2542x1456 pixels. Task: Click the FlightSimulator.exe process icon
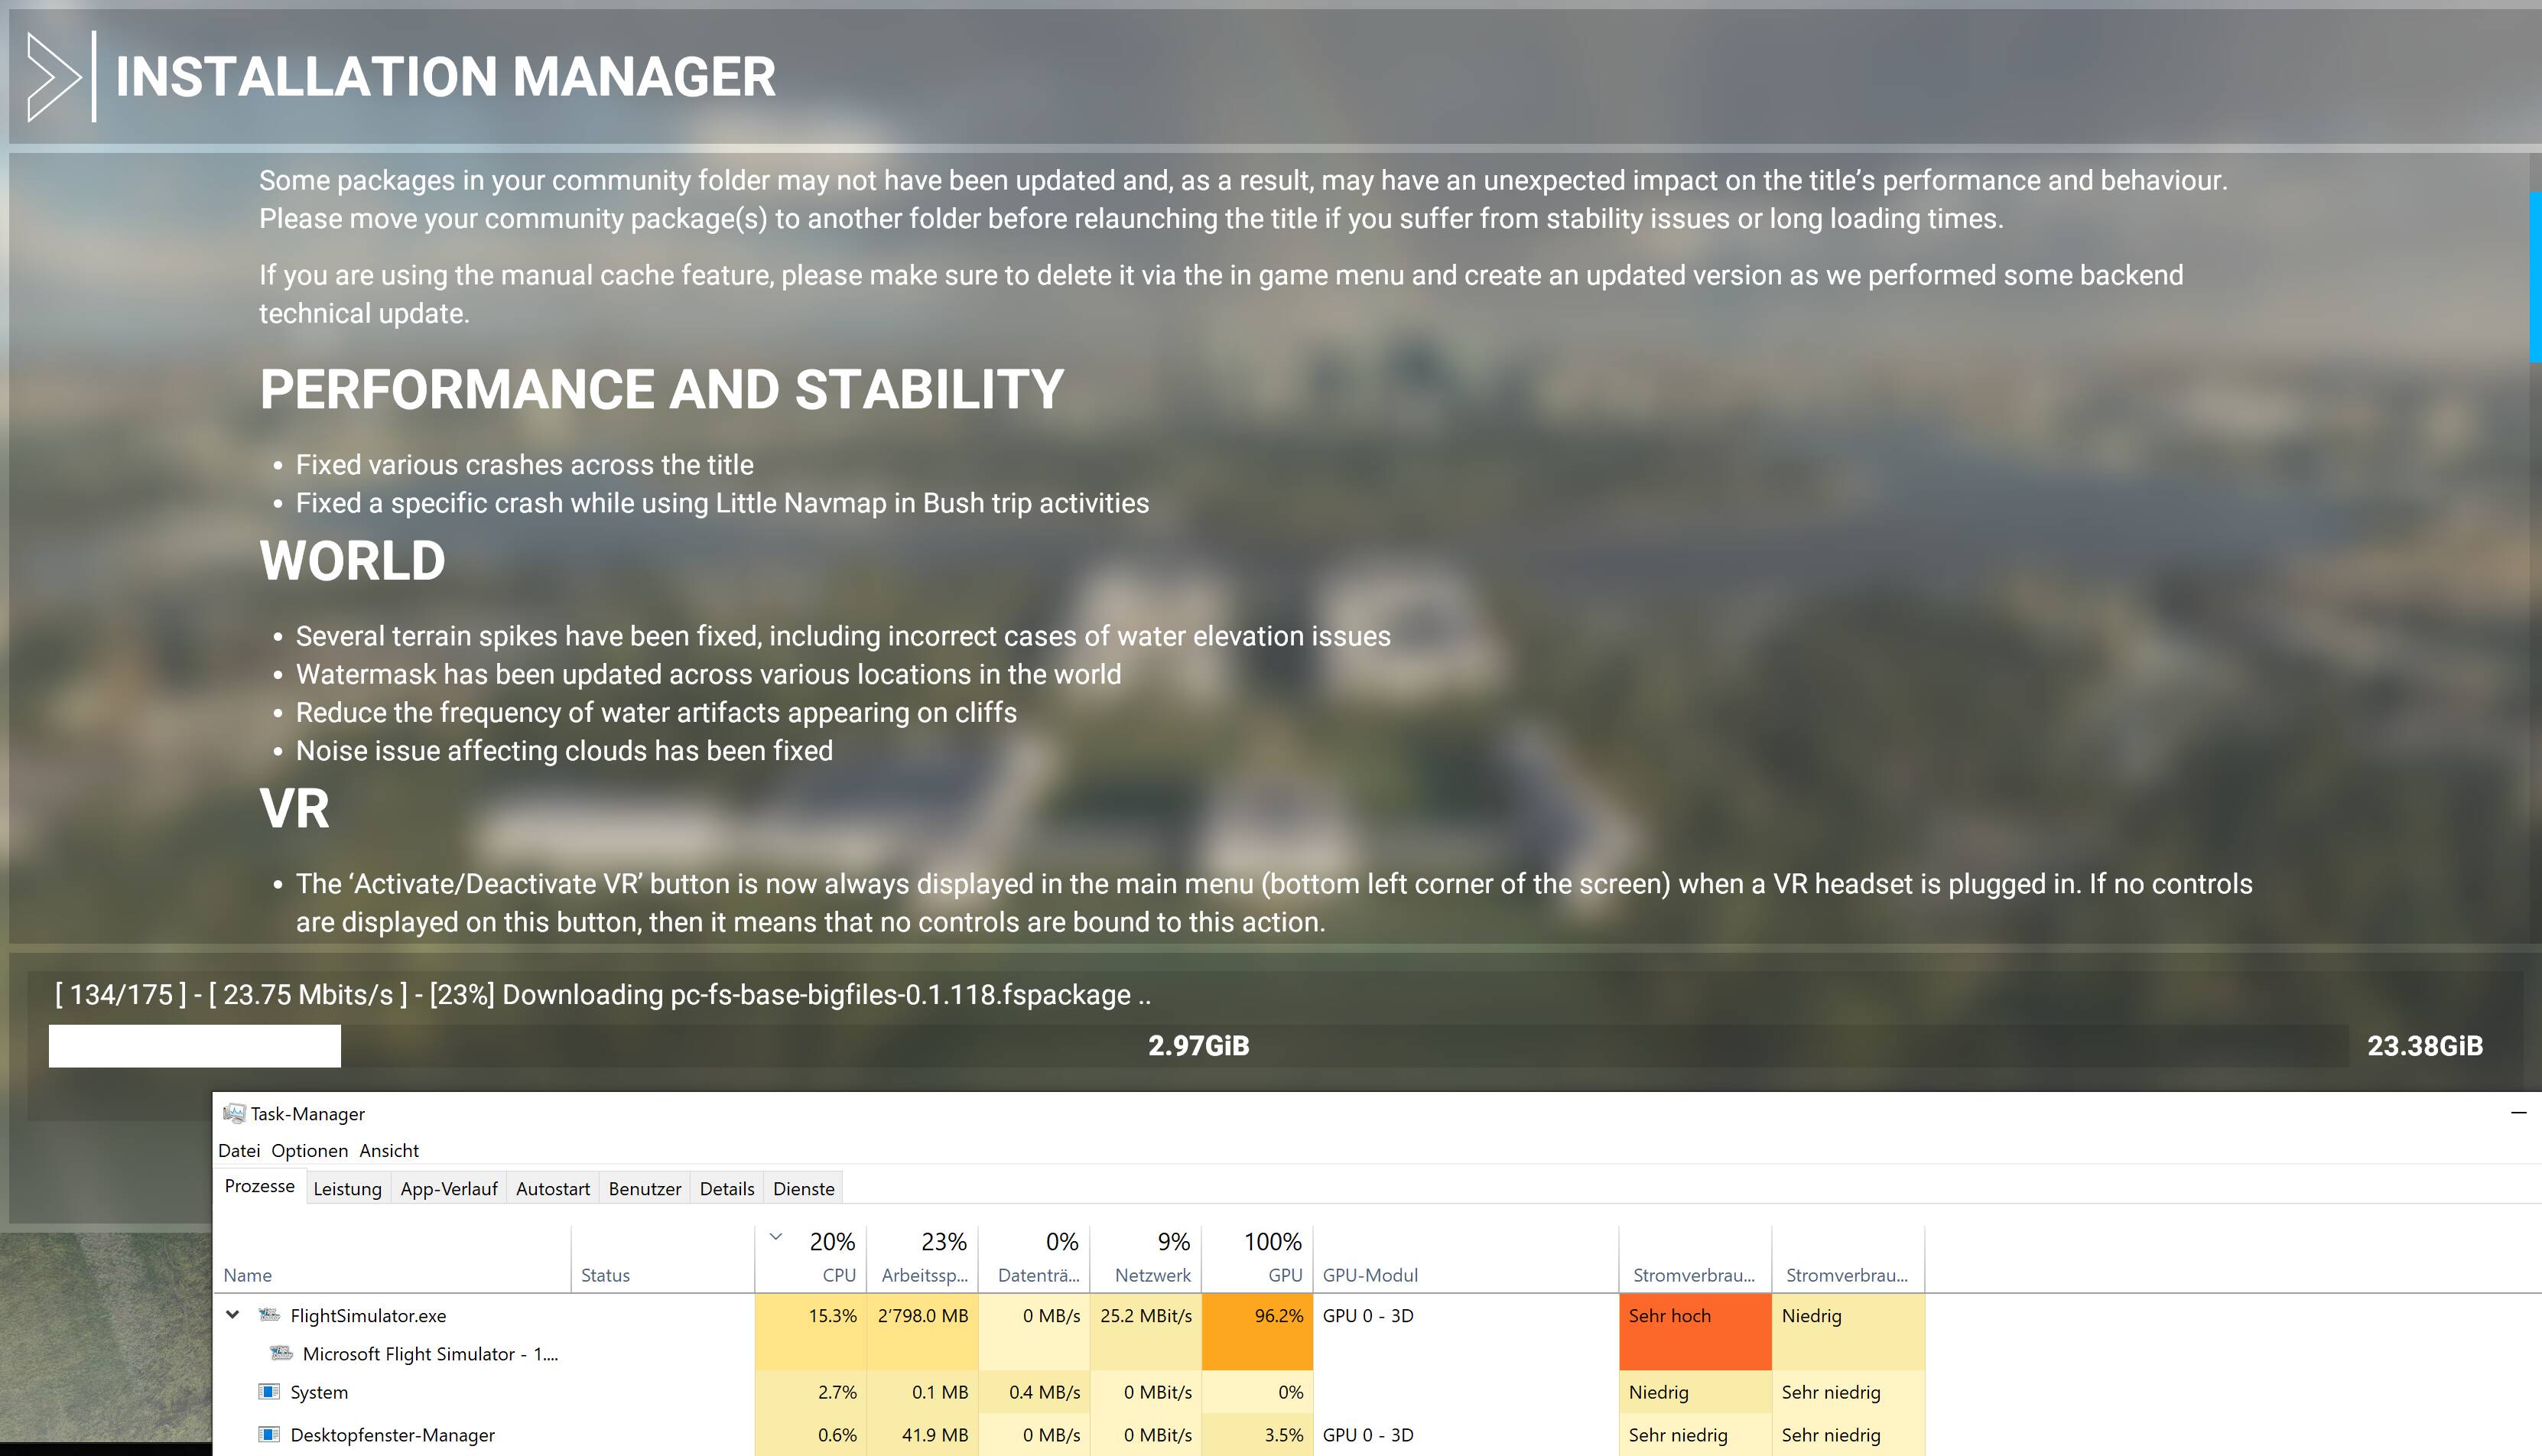(x=269, y=1315)
